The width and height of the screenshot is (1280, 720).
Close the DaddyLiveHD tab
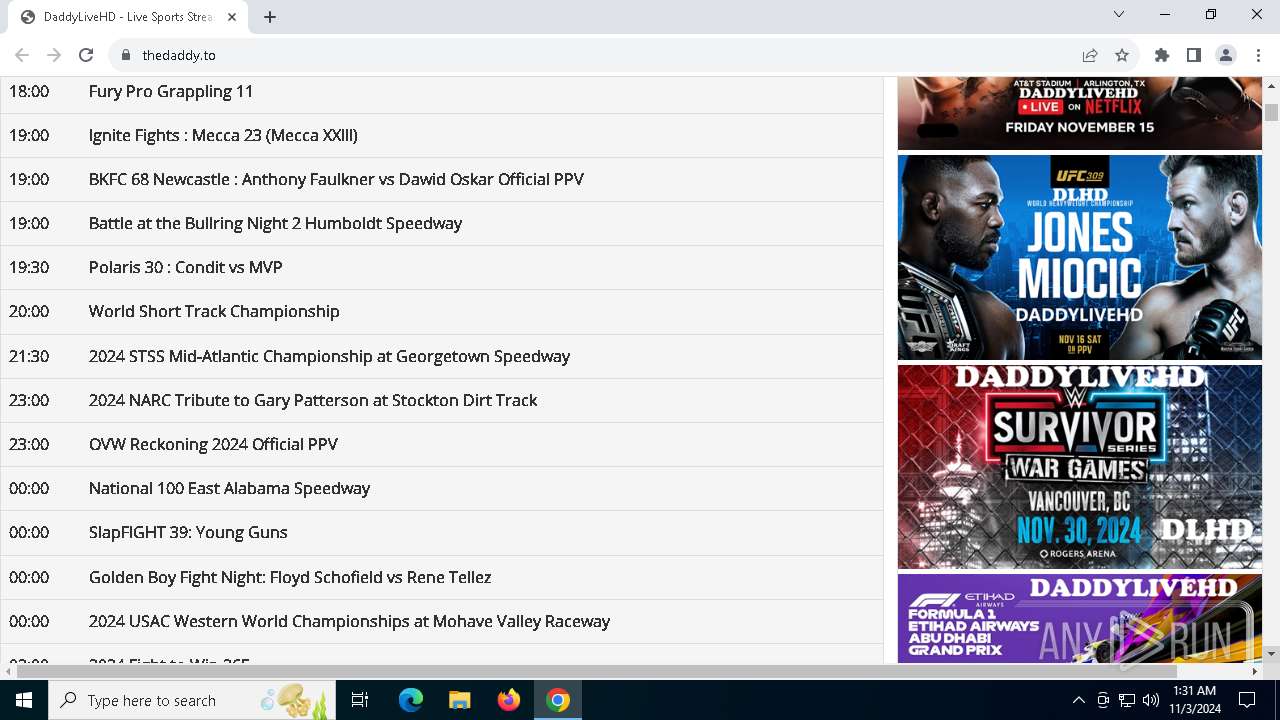pos(232,17)
